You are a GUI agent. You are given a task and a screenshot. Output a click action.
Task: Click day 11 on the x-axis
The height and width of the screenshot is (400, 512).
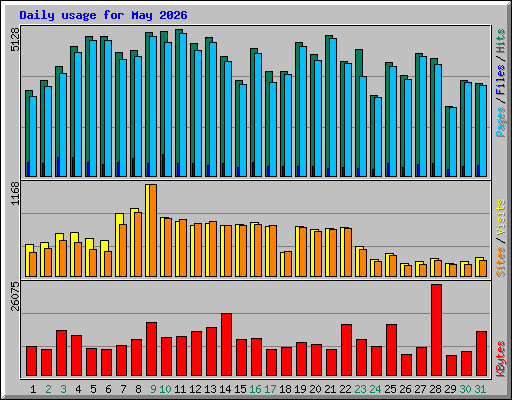(180, 389)
